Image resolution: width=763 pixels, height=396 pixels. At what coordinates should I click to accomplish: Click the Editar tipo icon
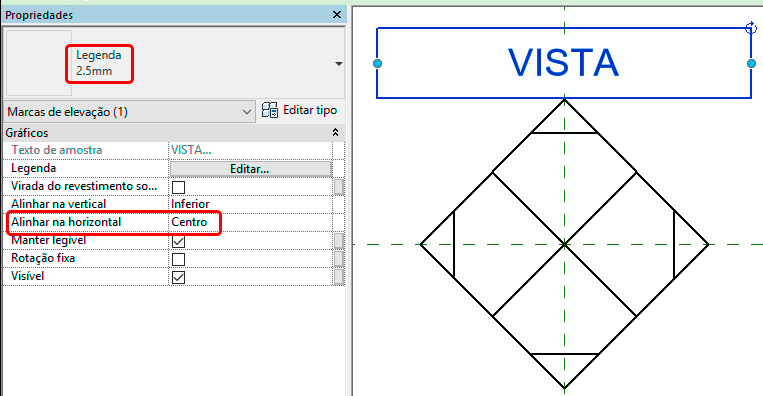270,110
